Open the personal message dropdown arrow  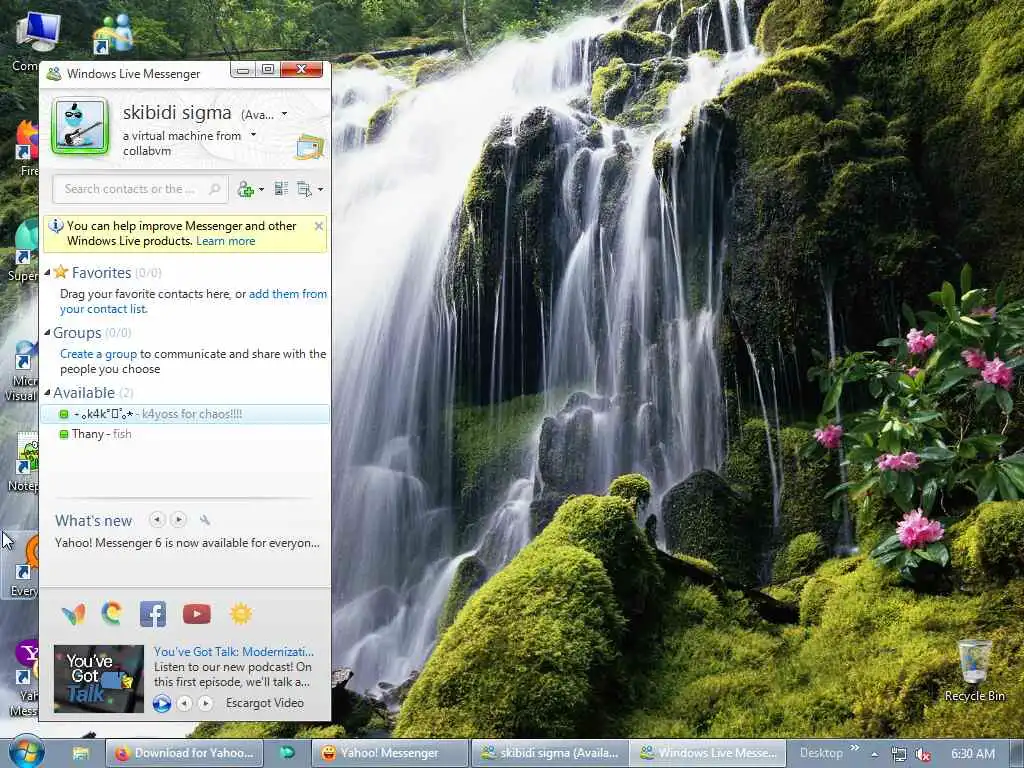[253, 135]
